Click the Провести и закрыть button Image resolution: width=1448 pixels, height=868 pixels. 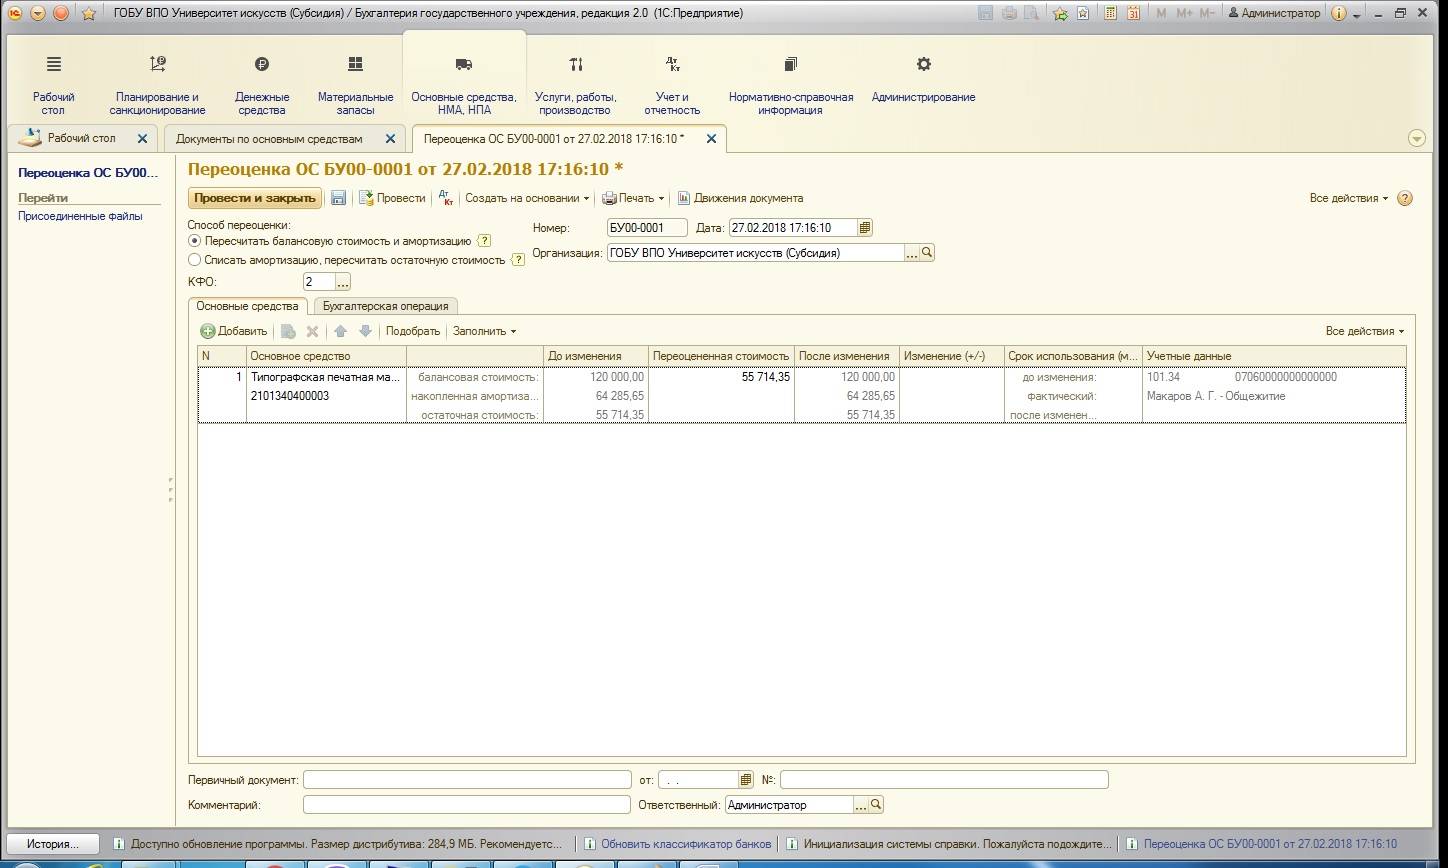pyautogui.click(x=255, y=198)
